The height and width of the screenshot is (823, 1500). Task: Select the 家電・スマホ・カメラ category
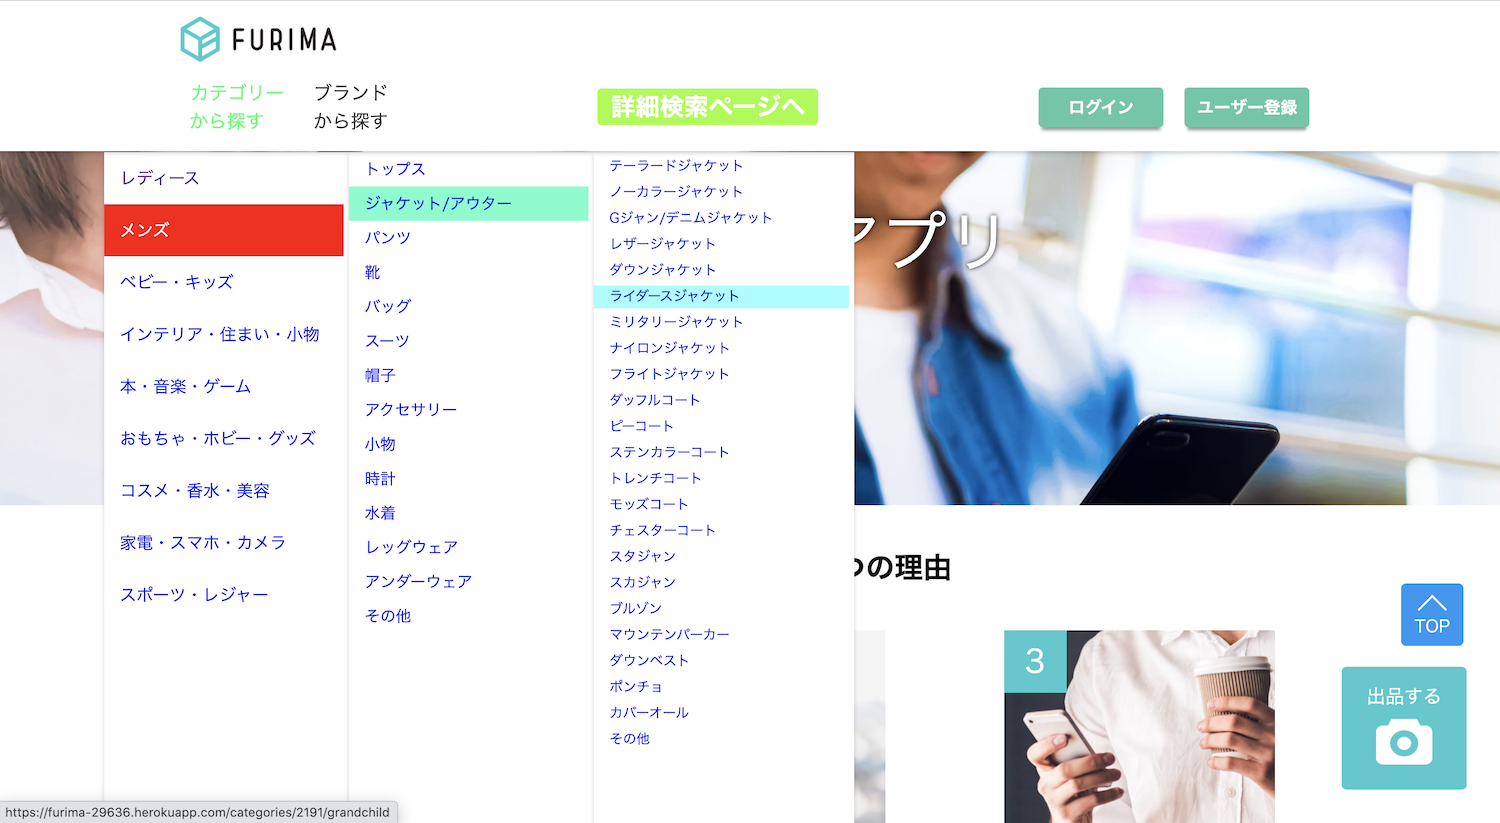203,542
